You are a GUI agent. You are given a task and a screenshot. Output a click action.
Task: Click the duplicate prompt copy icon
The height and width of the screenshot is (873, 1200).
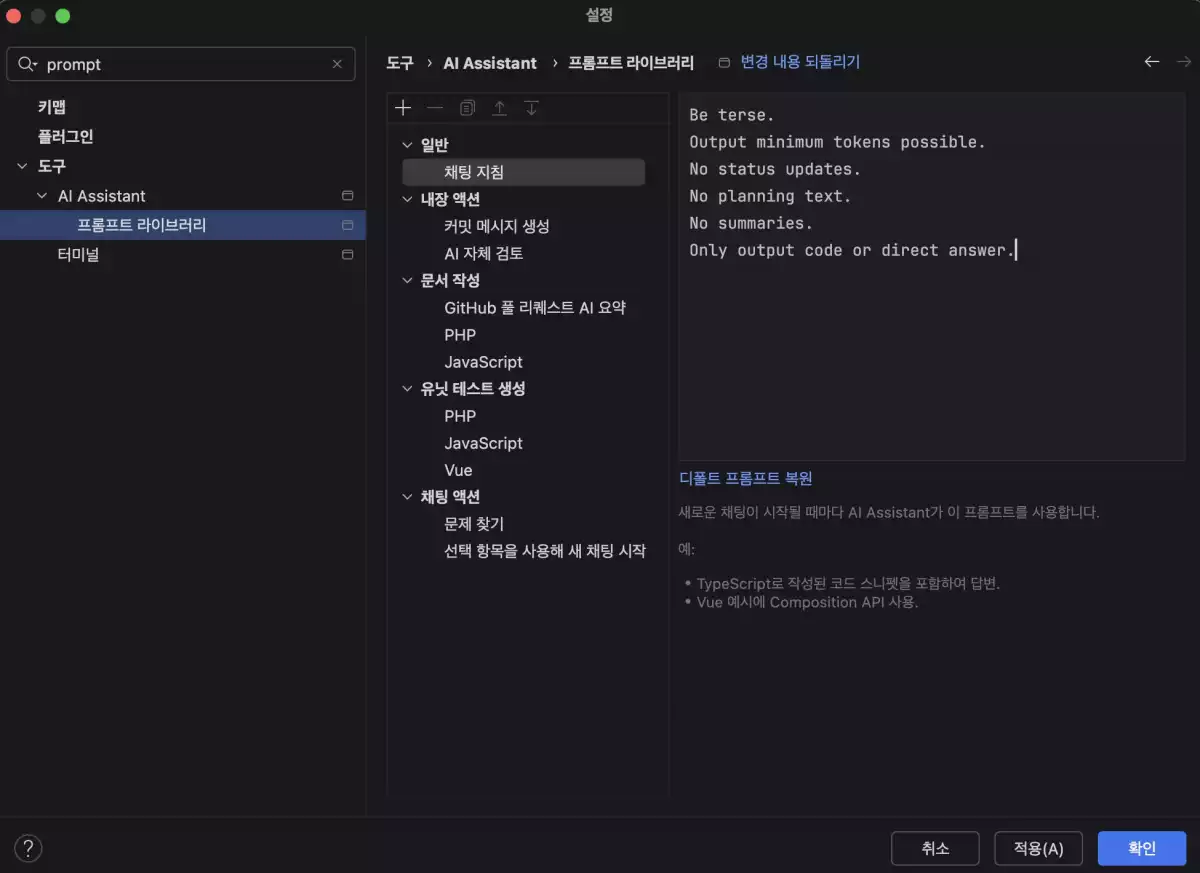[x=467, y=108]
